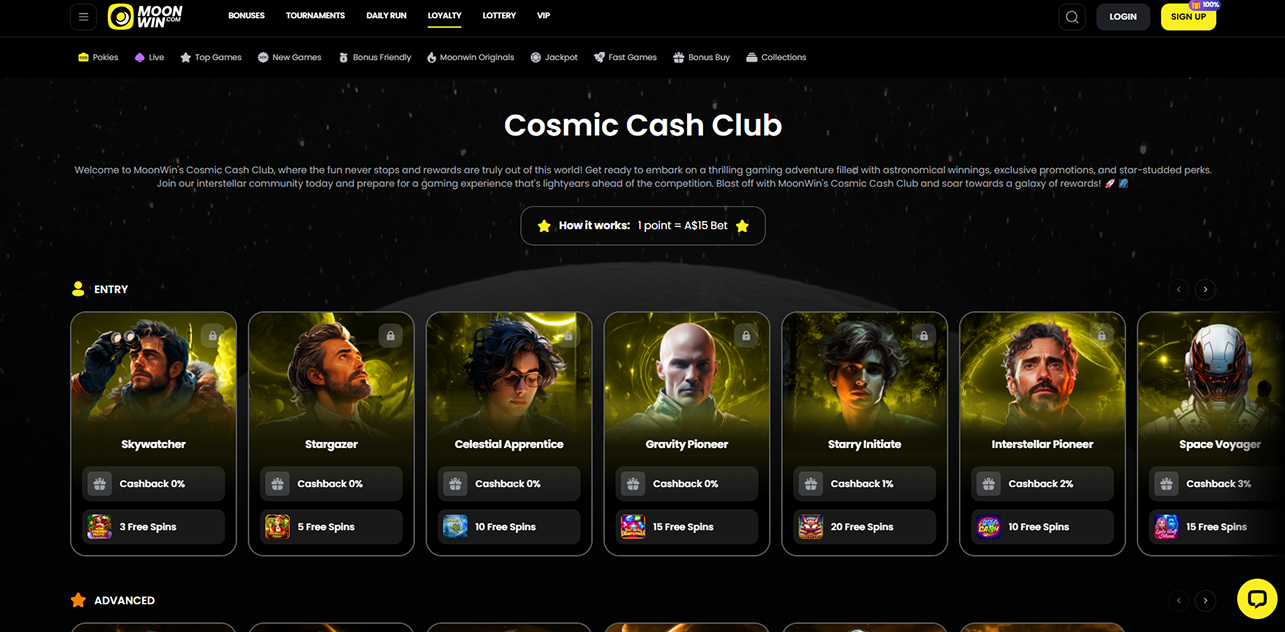Screen dimensions: 1285x632
Task: Click the 3 Free Spins game icon
Action: click(100, 527)
